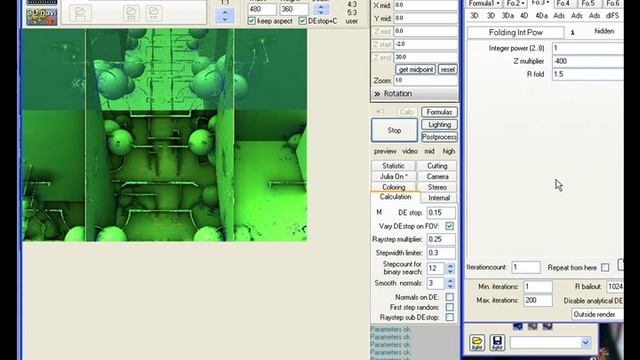640x360 pixels.
Task: Select preview quality preset
Action: tap(385, 151)
